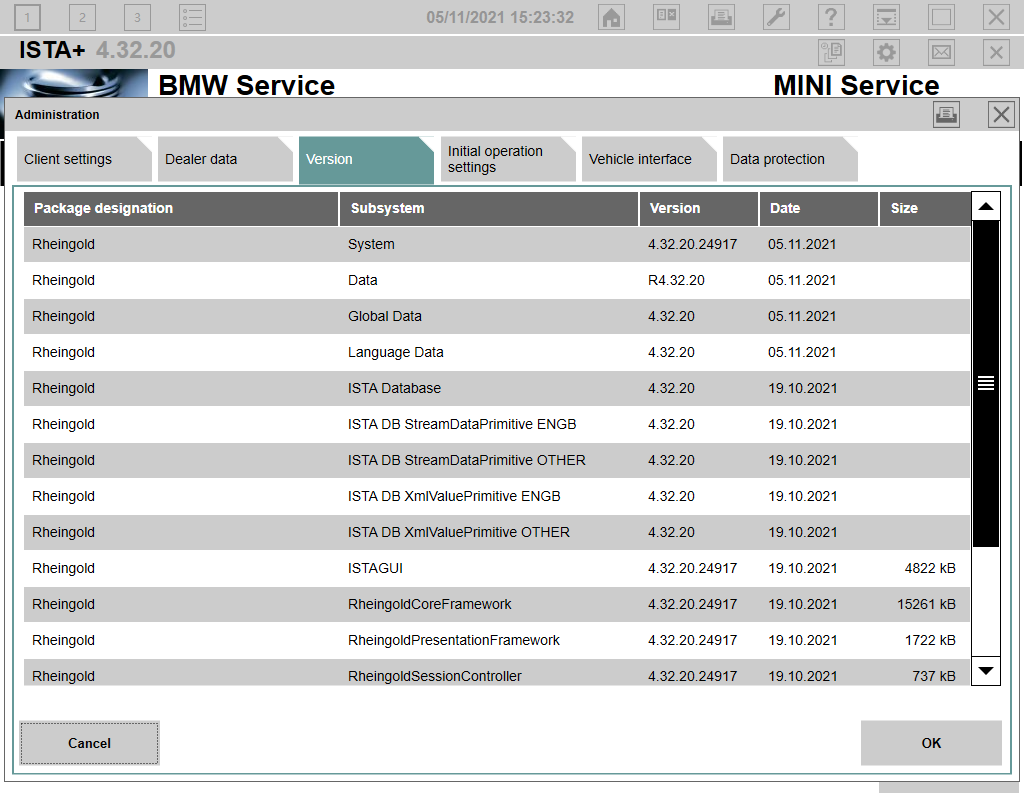This screenshot has width=1024, height=800.
Task: Click the 4822 kB size value
Action: pos(930,568)
